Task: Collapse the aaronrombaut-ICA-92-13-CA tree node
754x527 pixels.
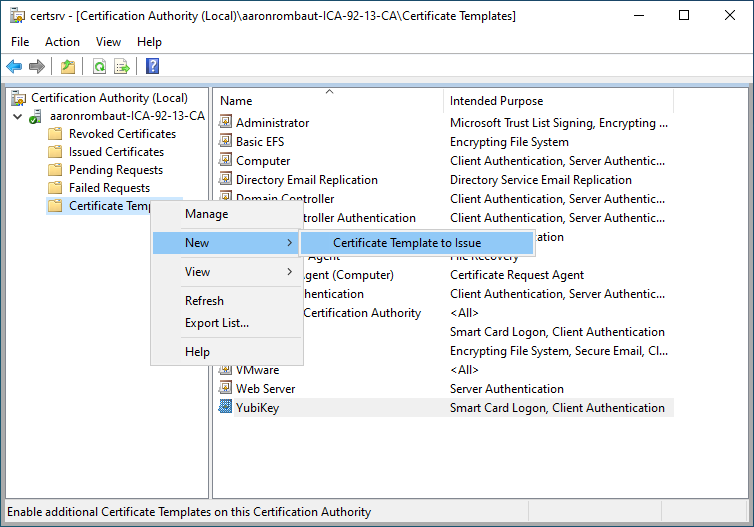Action: coord(18,117)
